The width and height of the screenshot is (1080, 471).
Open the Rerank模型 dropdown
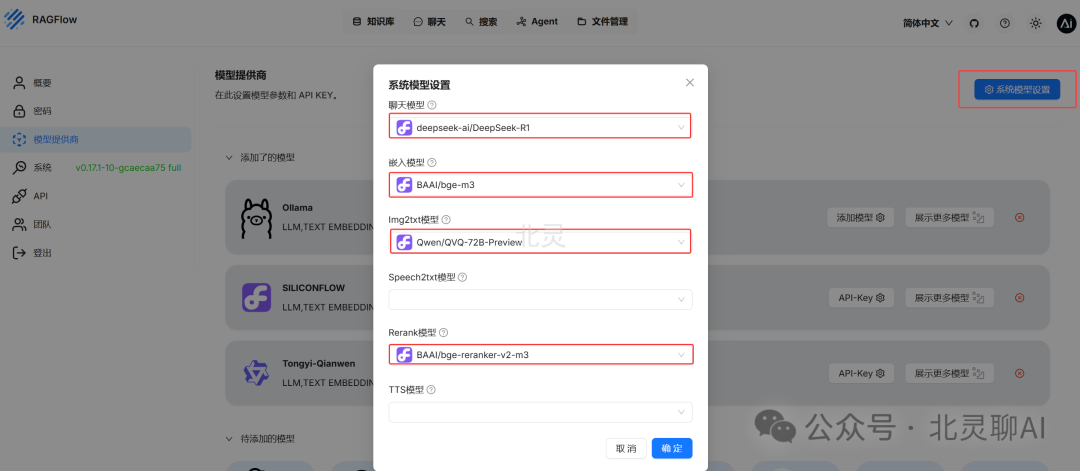point(541,355)
